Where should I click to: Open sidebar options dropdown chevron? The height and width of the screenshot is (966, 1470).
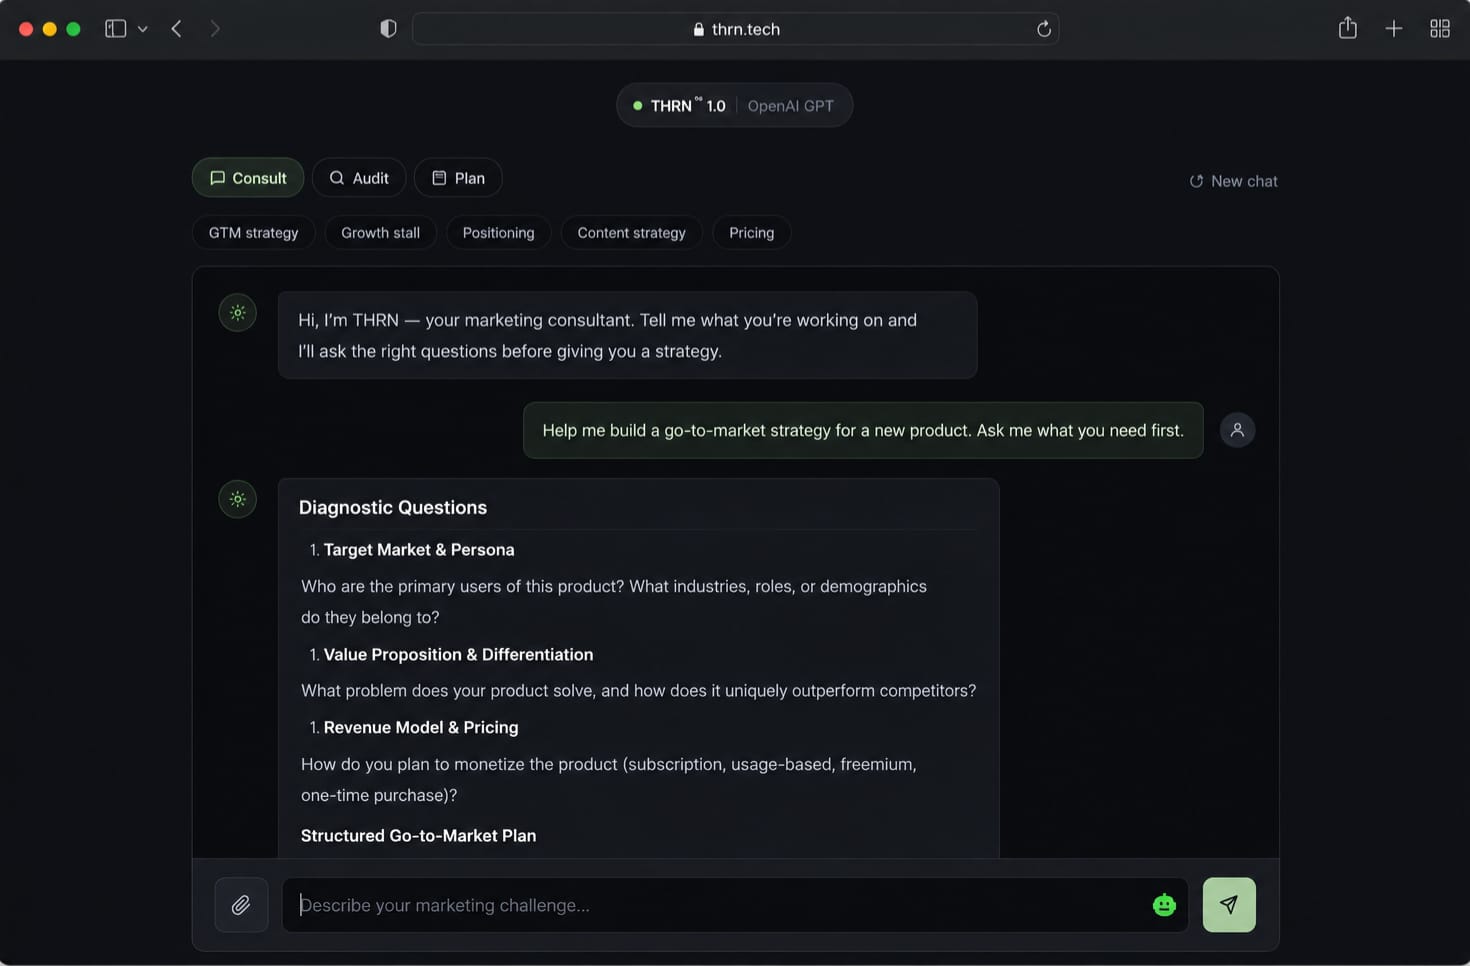tap(143, 29)
